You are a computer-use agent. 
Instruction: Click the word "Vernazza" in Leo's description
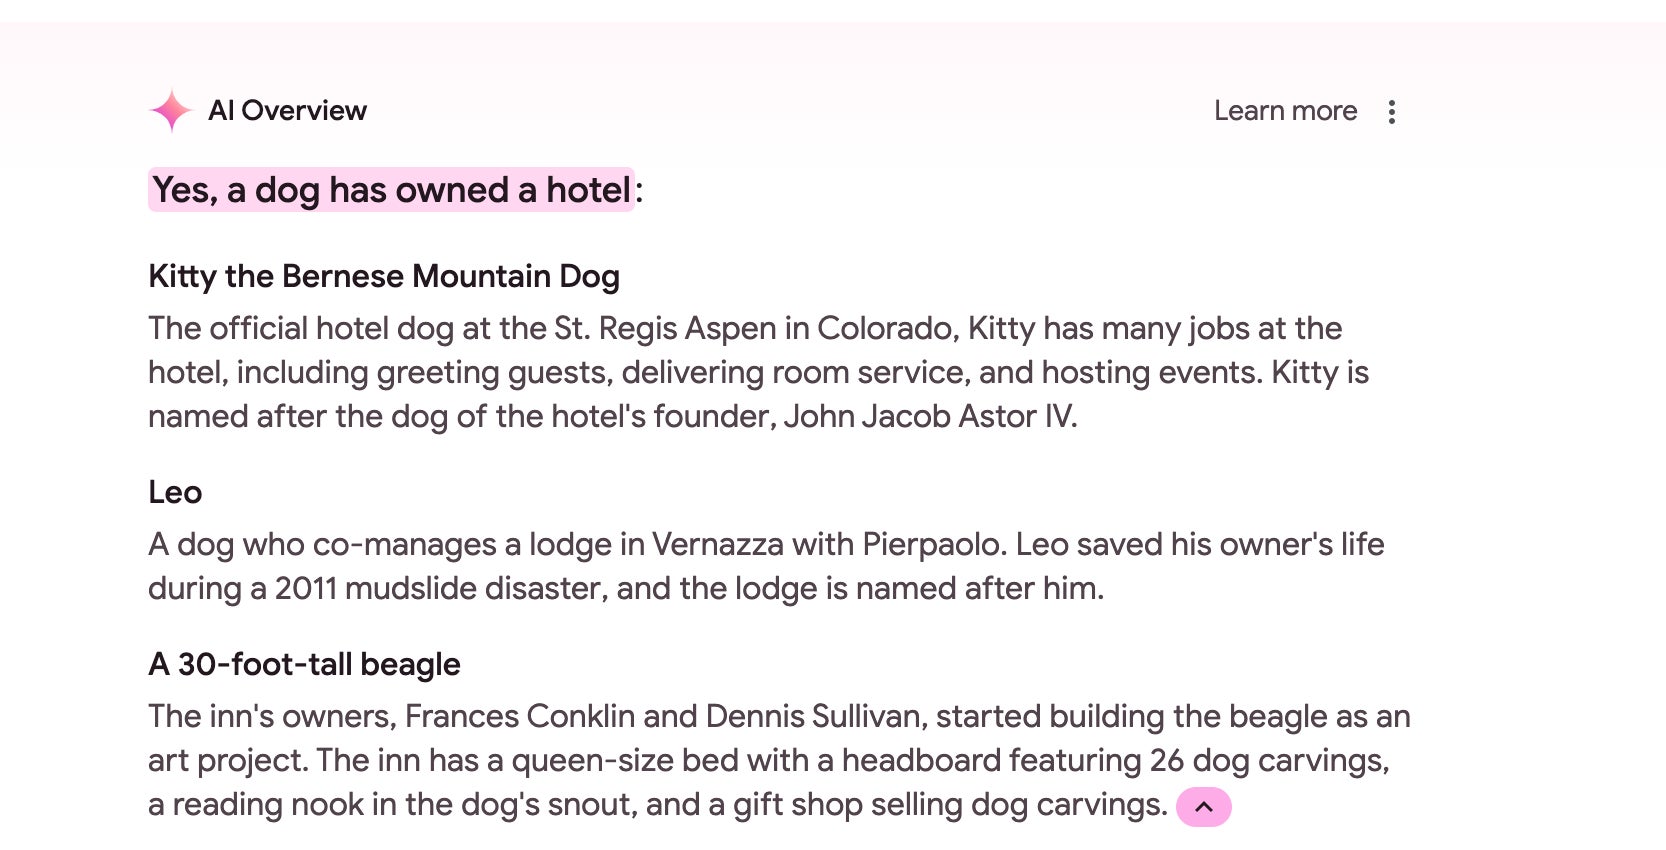click(717, 544)
